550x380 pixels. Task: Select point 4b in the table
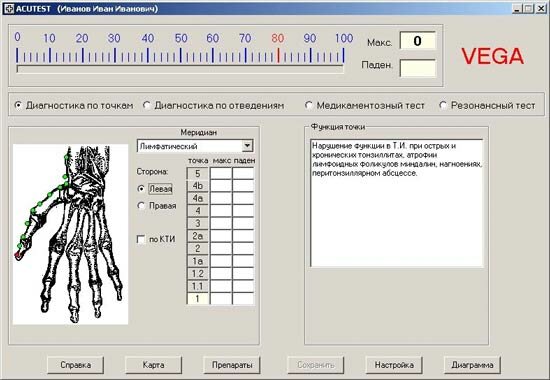(x=197, y=186)
